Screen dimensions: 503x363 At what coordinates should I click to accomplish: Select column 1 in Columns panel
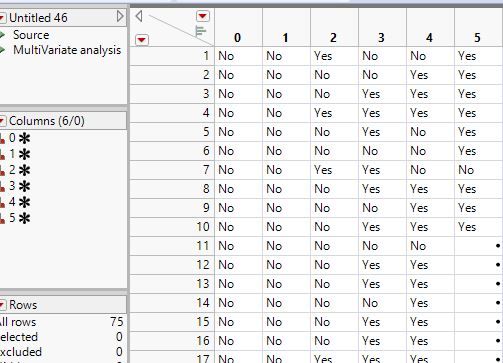pyautogui.click(x=12, y=154)
